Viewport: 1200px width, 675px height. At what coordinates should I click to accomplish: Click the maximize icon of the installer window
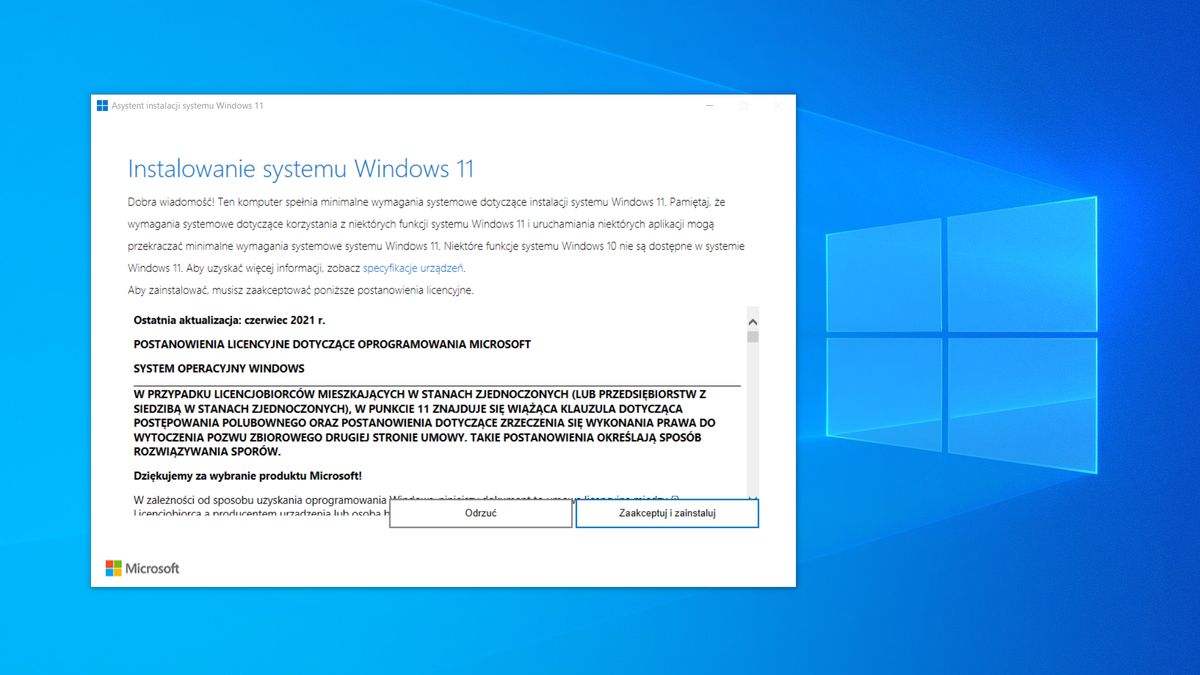743,105
